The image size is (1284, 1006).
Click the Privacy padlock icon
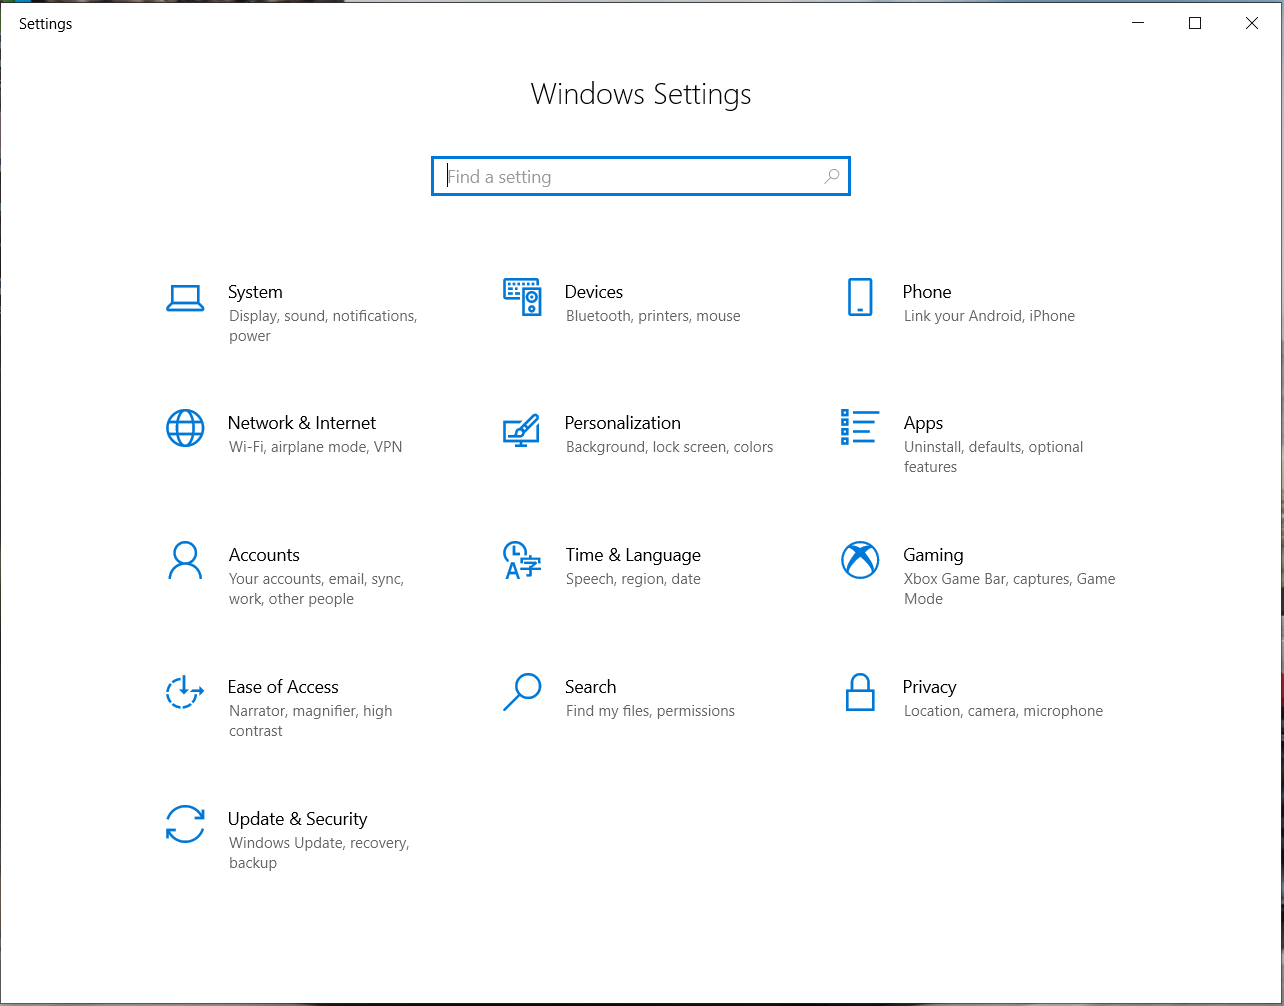click(x=860, y=692)
